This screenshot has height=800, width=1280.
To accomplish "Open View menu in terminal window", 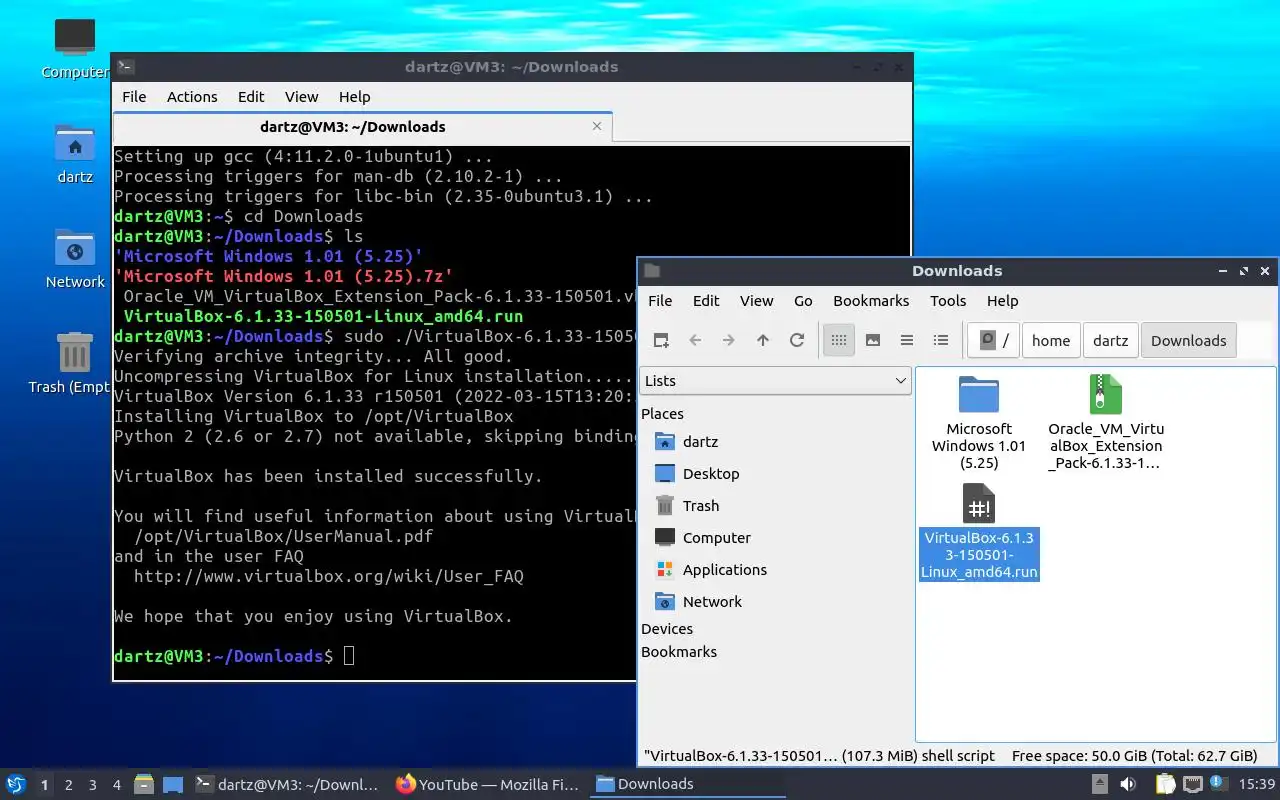I will (x=301, y=97).
